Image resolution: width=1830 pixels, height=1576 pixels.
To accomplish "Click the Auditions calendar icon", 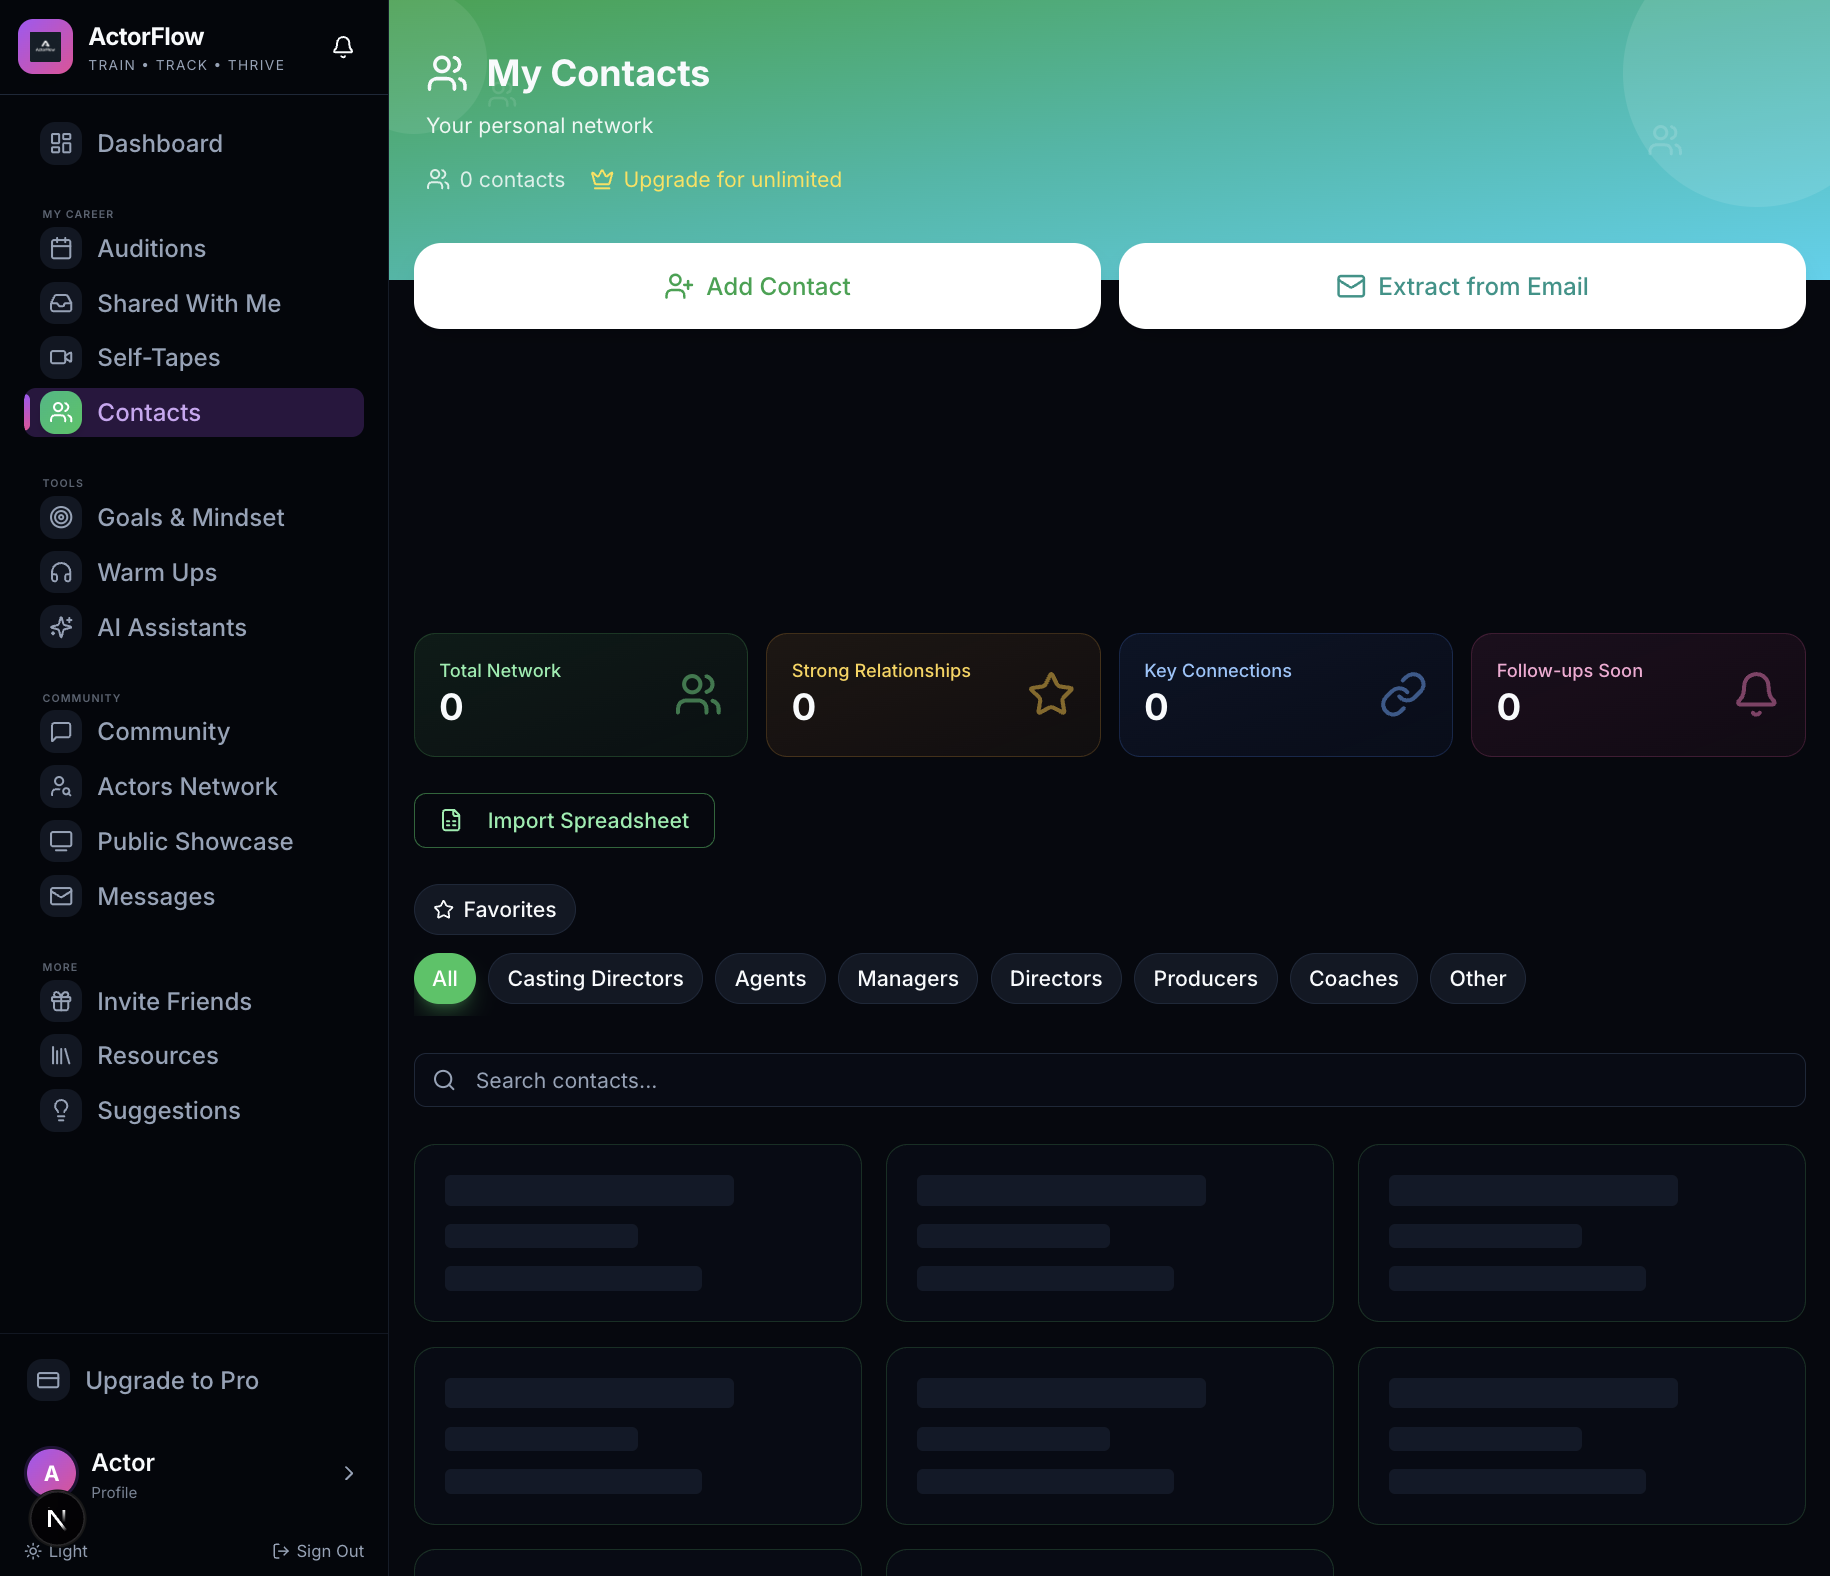I will pos(61,248).
